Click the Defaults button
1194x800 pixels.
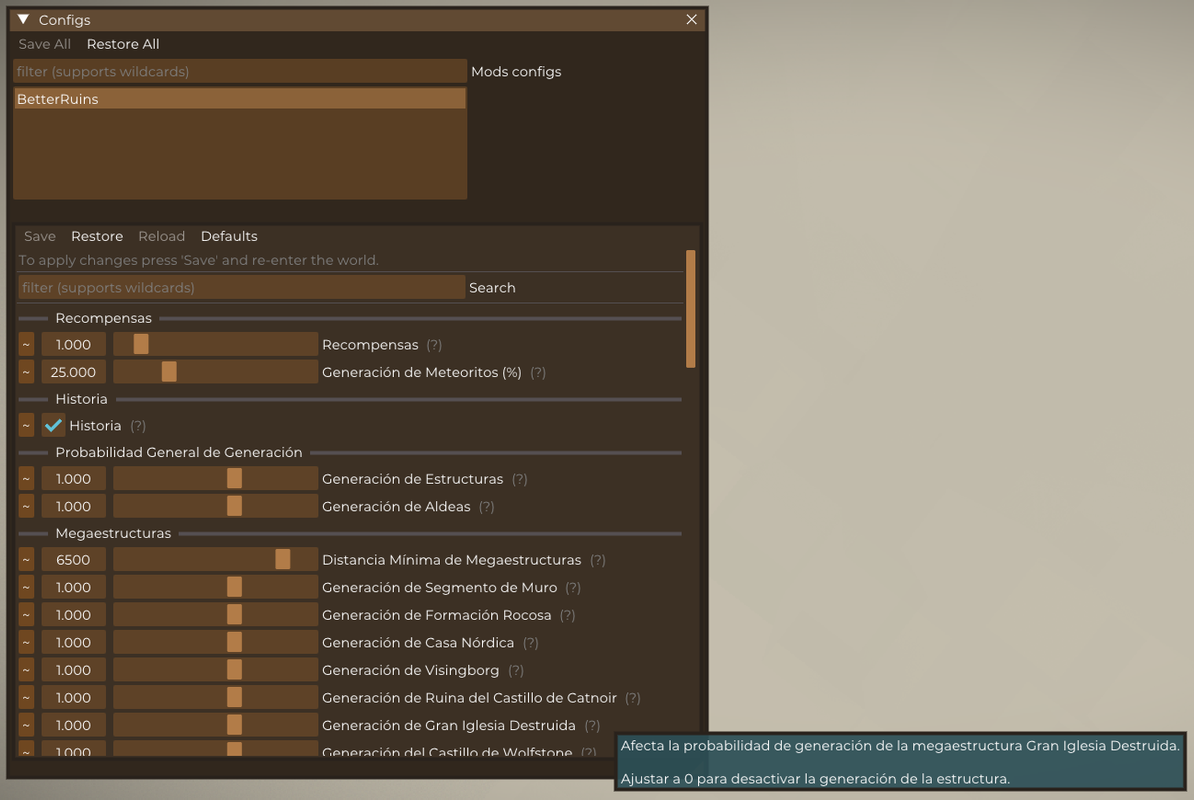point(228,236)
